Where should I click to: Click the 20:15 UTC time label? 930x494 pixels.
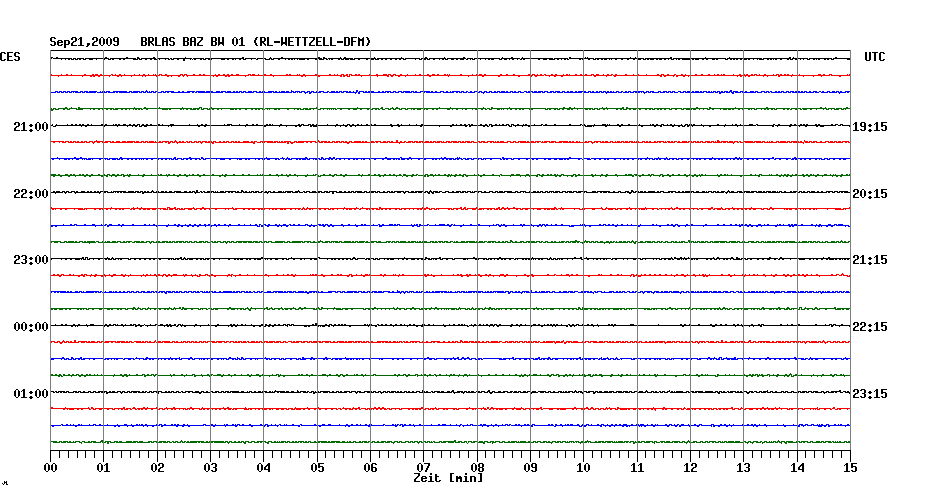click(870, 193)
